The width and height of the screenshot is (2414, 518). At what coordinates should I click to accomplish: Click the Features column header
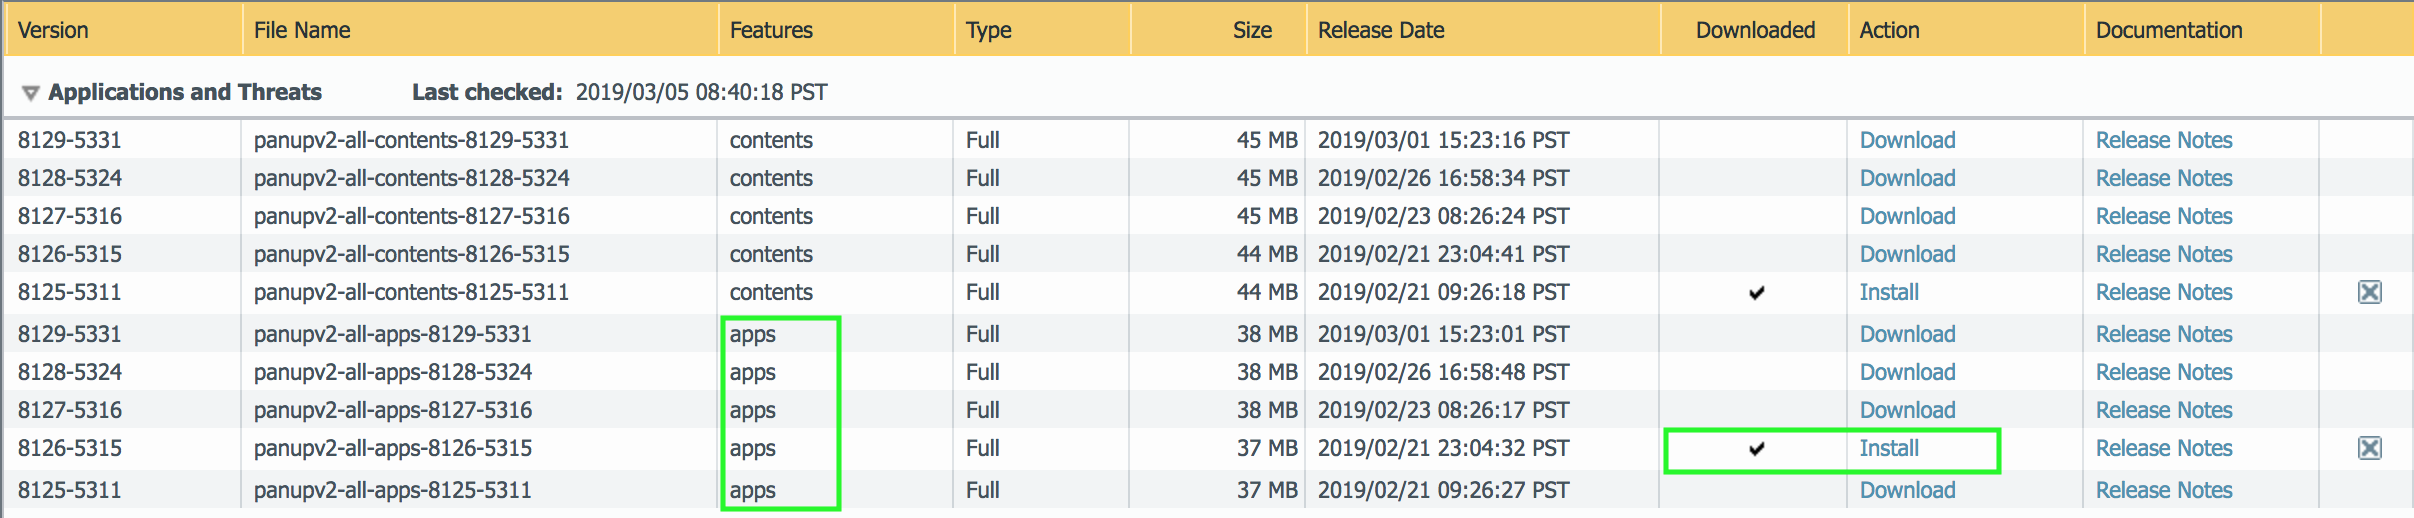pos(770,30)
